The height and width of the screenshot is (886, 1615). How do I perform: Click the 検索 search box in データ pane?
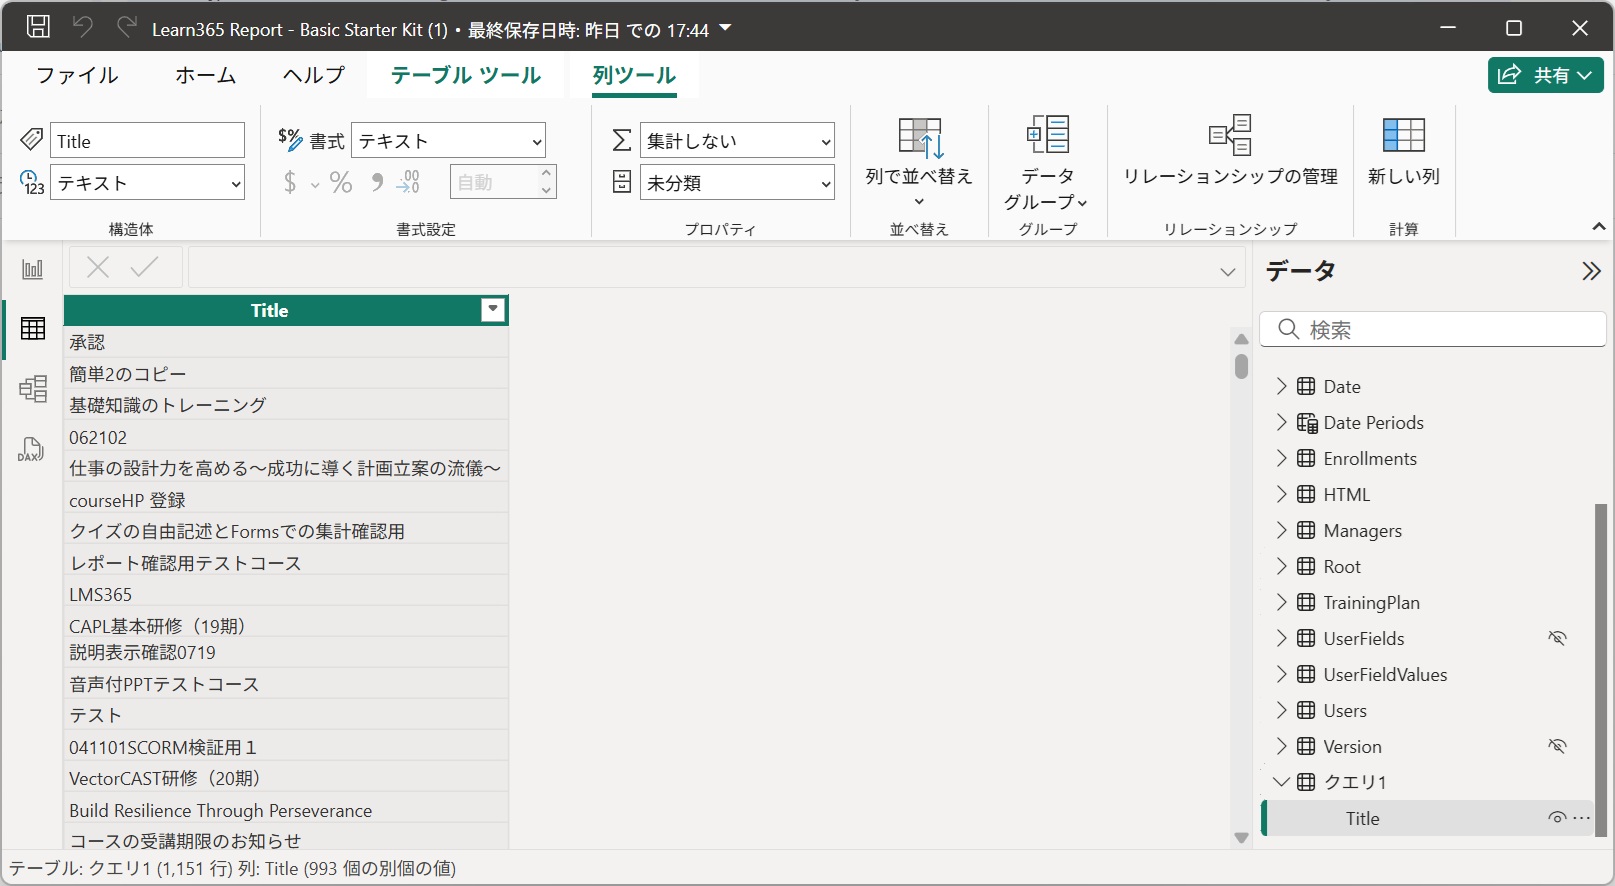1433,329
